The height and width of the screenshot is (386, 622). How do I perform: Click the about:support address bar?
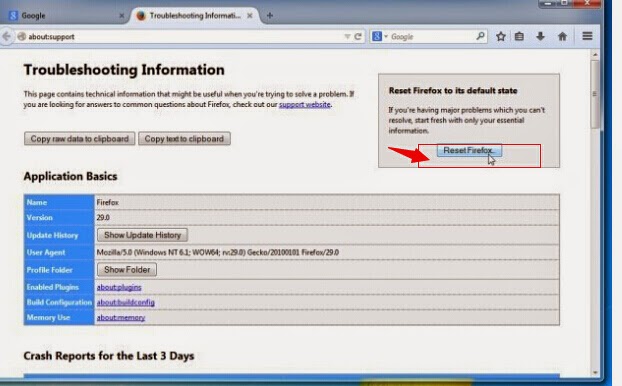click(x=182, y=36)
